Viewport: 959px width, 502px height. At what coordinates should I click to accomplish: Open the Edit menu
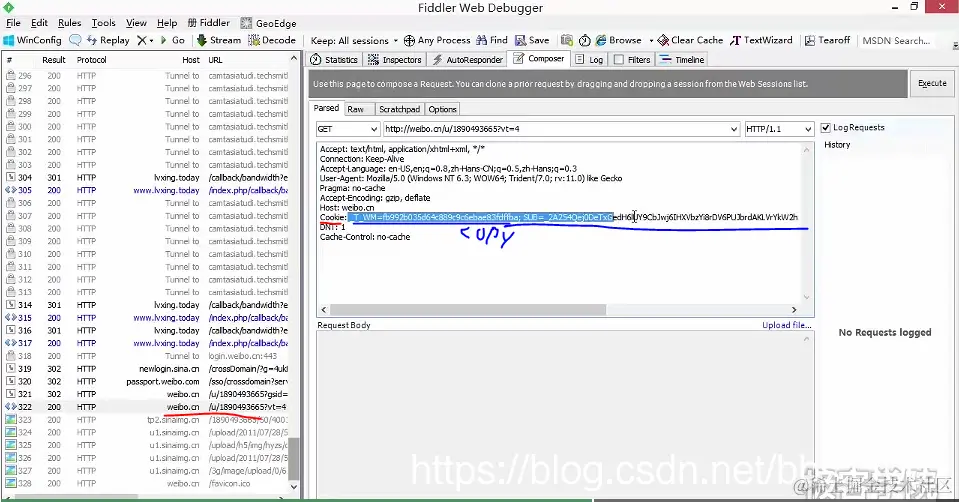coord(39,23)
